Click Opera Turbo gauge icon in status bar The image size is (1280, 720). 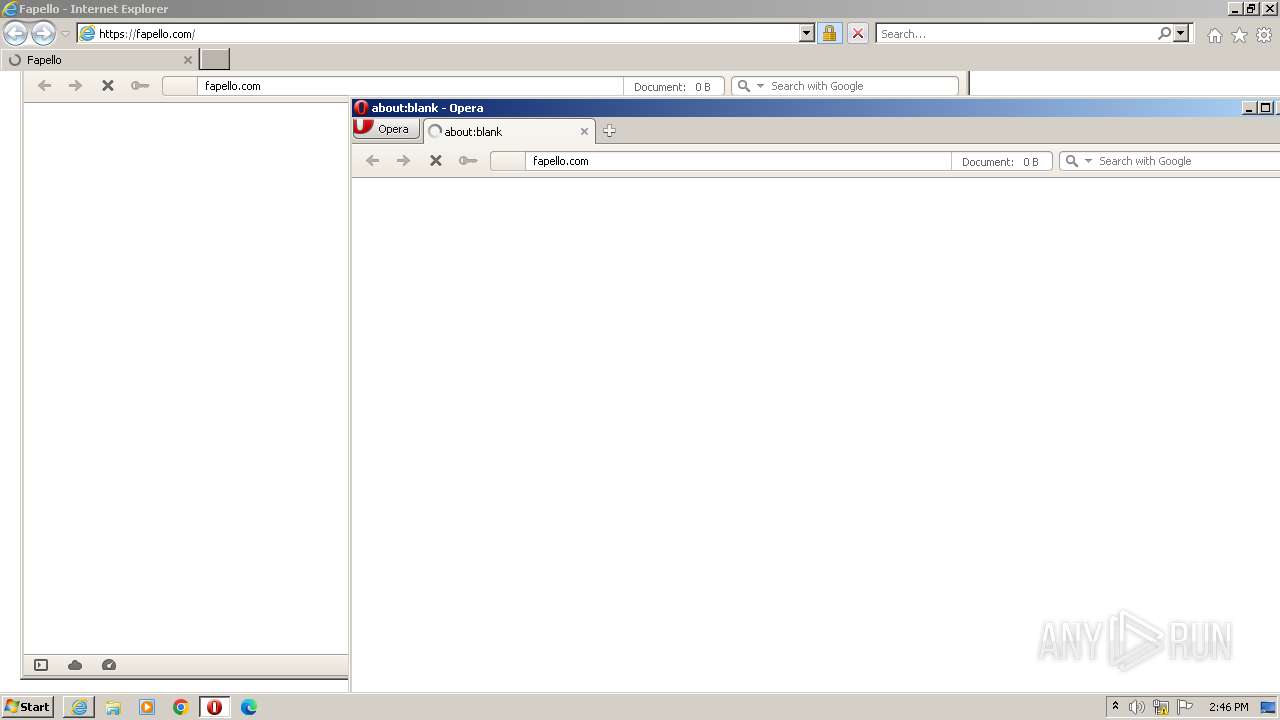click(109, 665)
